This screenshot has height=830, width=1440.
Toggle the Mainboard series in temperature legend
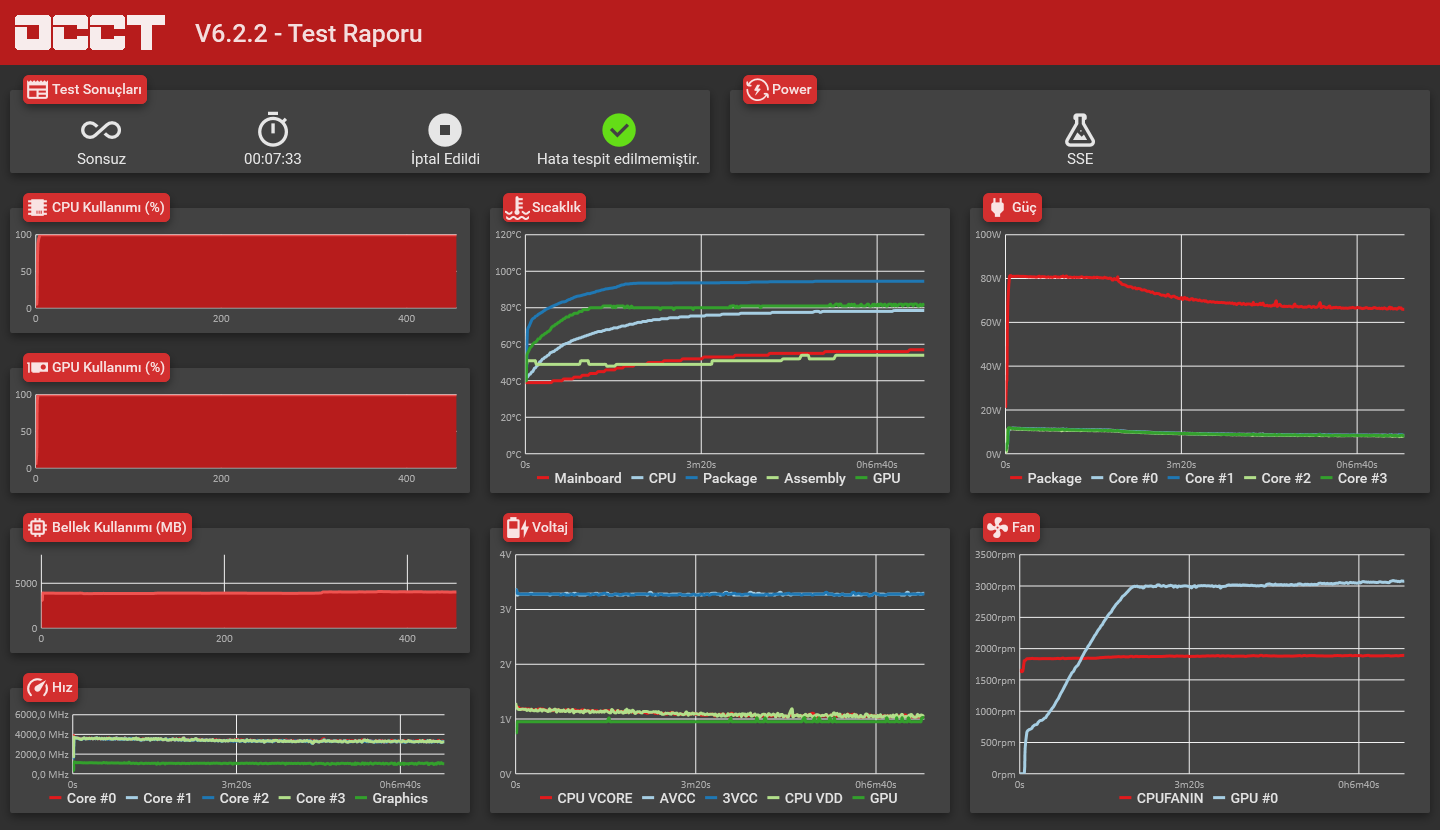tap(579, 478)
